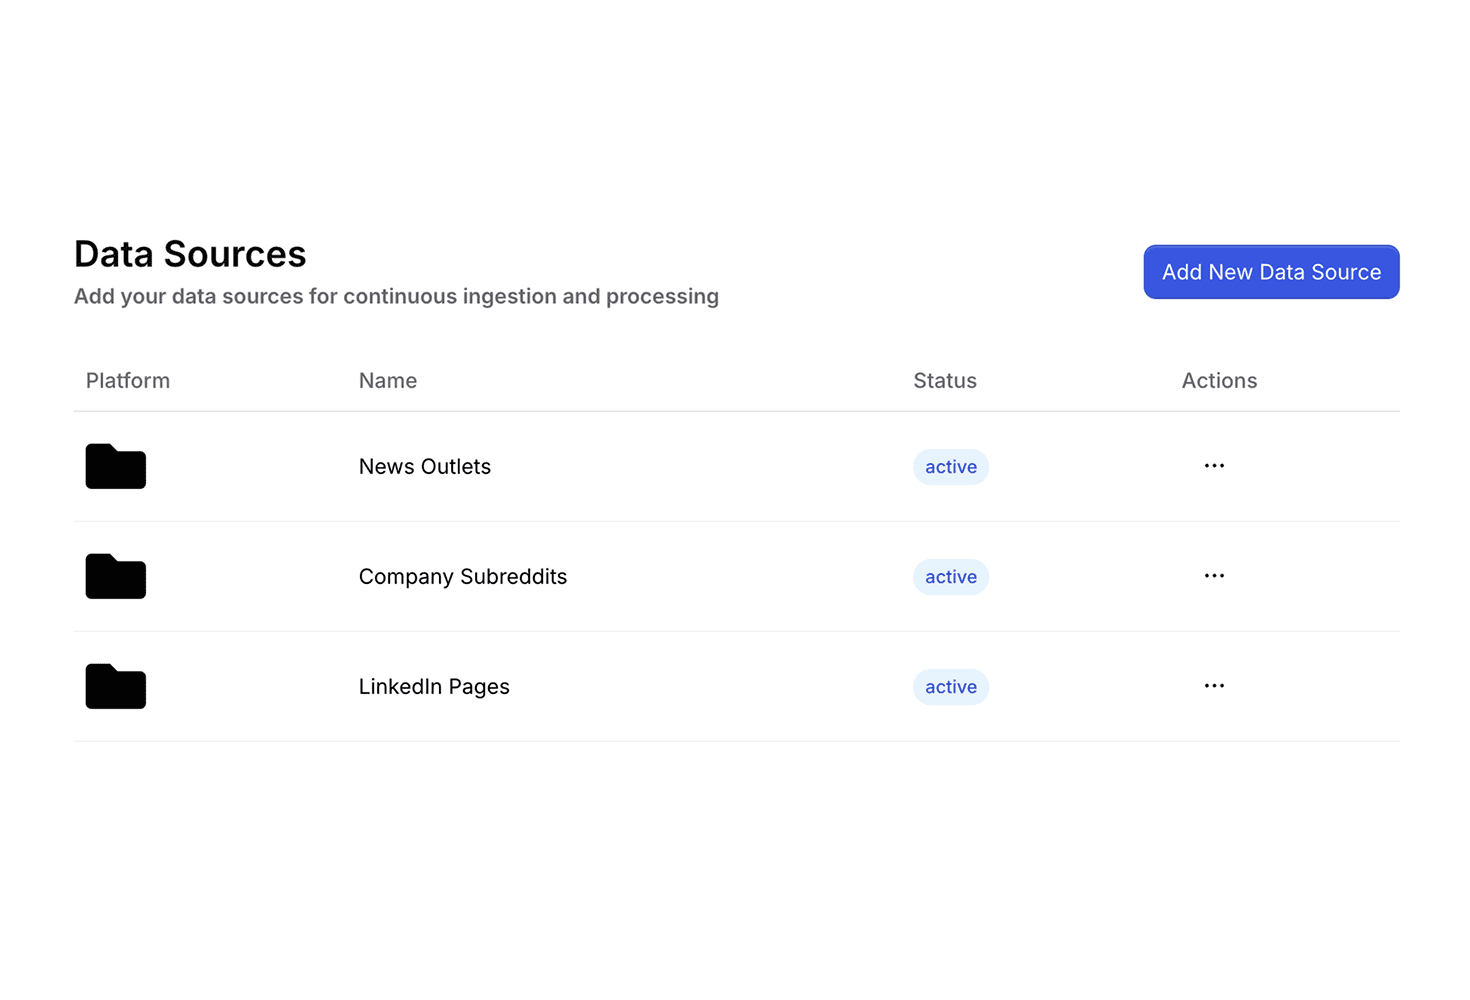Select the Company Subreddits name text
This screenshot has width=1470, height=1000.
coord(463,577)
